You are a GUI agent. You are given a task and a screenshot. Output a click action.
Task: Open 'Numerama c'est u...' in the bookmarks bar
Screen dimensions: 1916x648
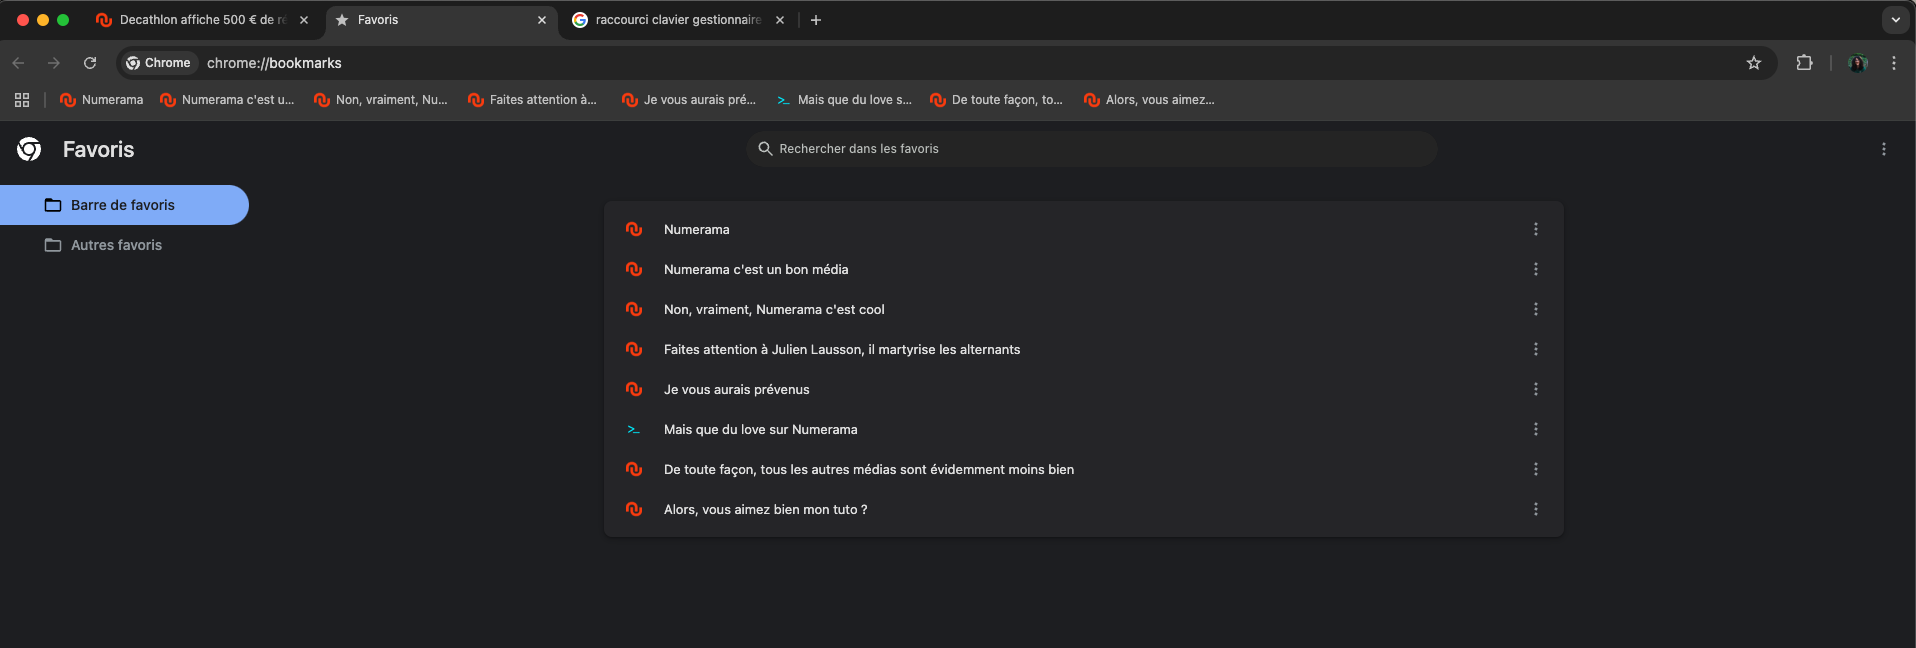coord(227,100)
